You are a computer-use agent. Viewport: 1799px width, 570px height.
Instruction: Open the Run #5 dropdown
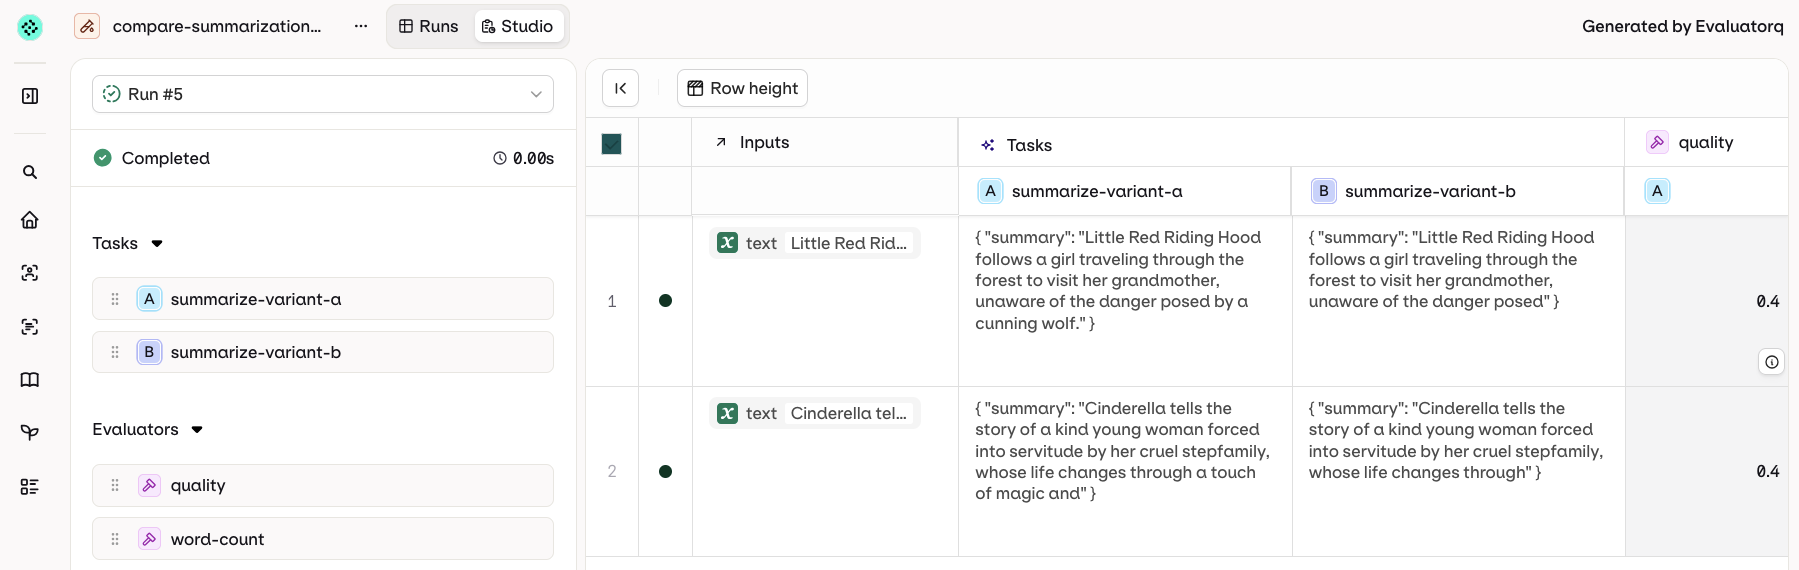tap(322, 94)
